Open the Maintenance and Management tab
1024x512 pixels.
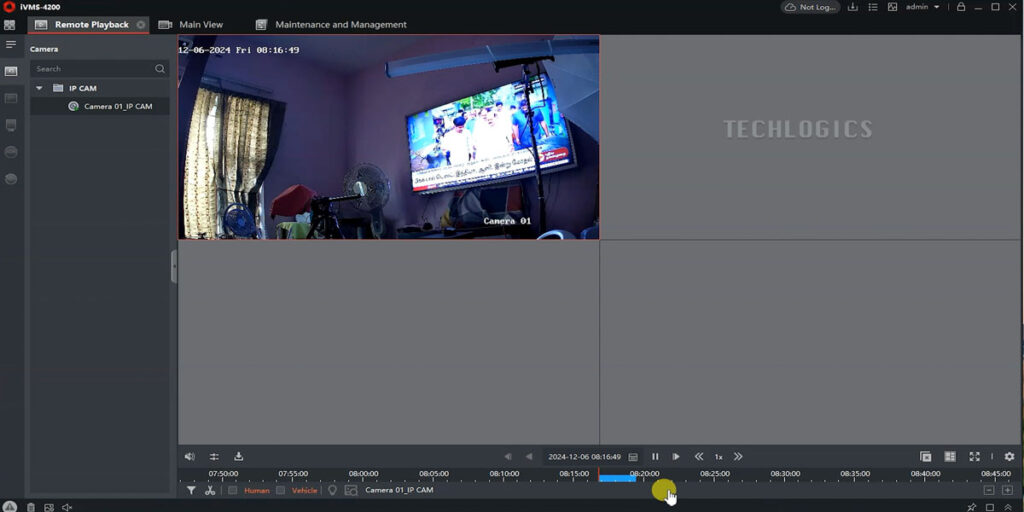coord(340,24)
